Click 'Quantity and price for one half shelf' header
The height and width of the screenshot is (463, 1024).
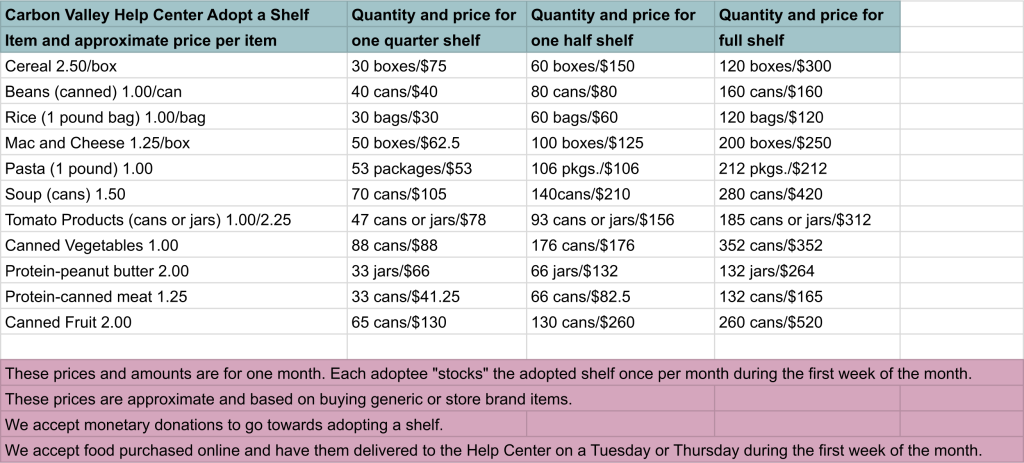[614, 28]
